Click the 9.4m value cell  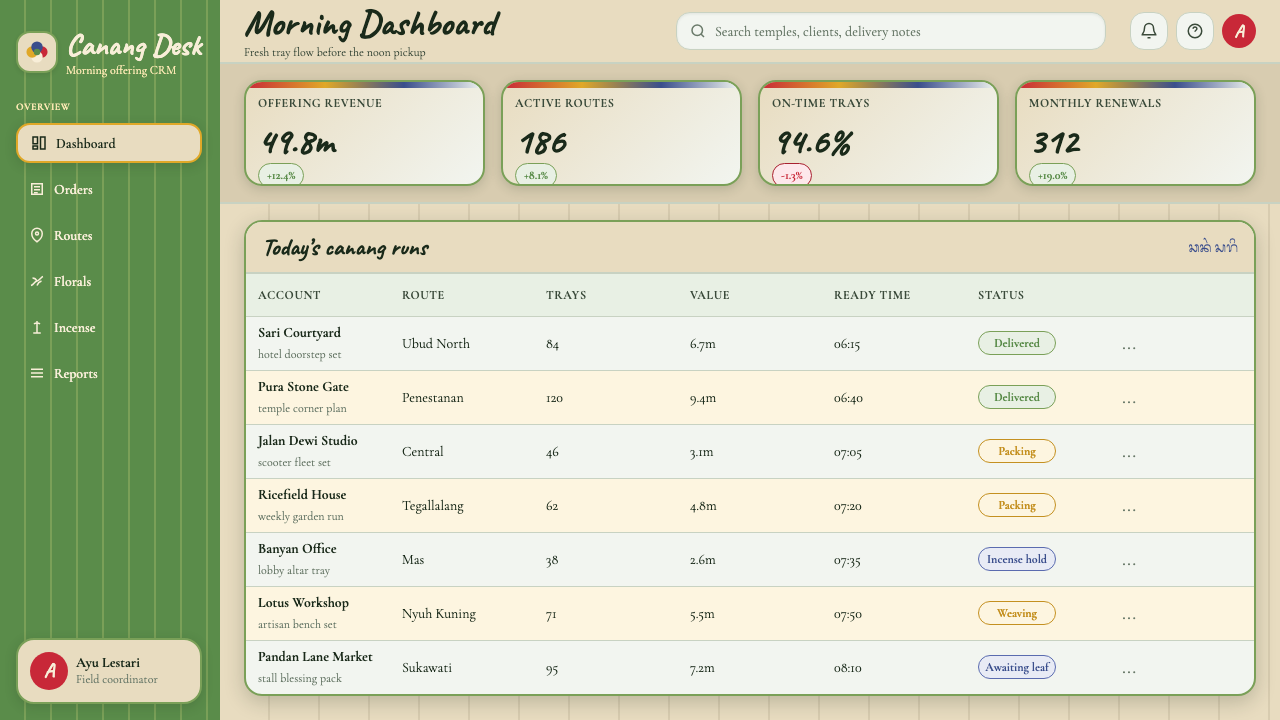click(x=703, y=398)
